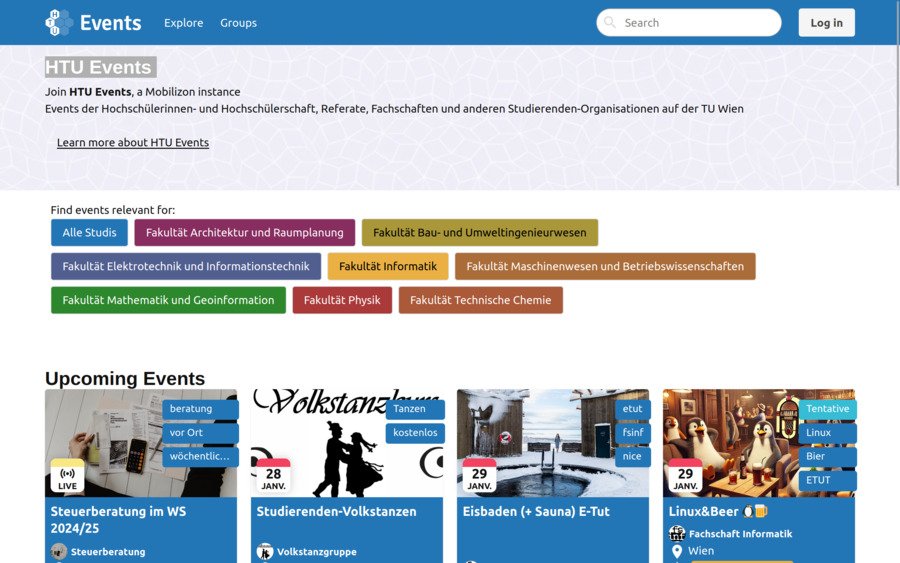Open the Groups menu item
The image size is (900, 563).
pyautogui.click(x=238, y=23)
